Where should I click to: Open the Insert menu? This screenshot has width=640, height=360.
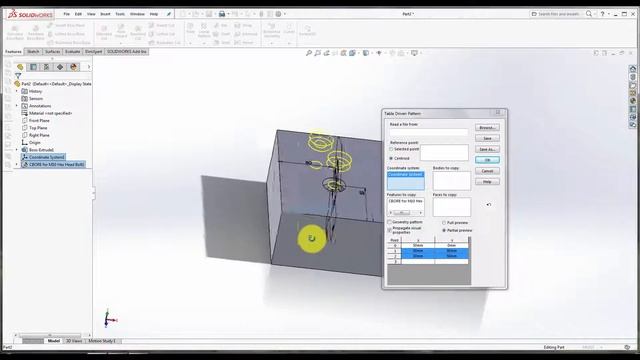coord(105,14)
